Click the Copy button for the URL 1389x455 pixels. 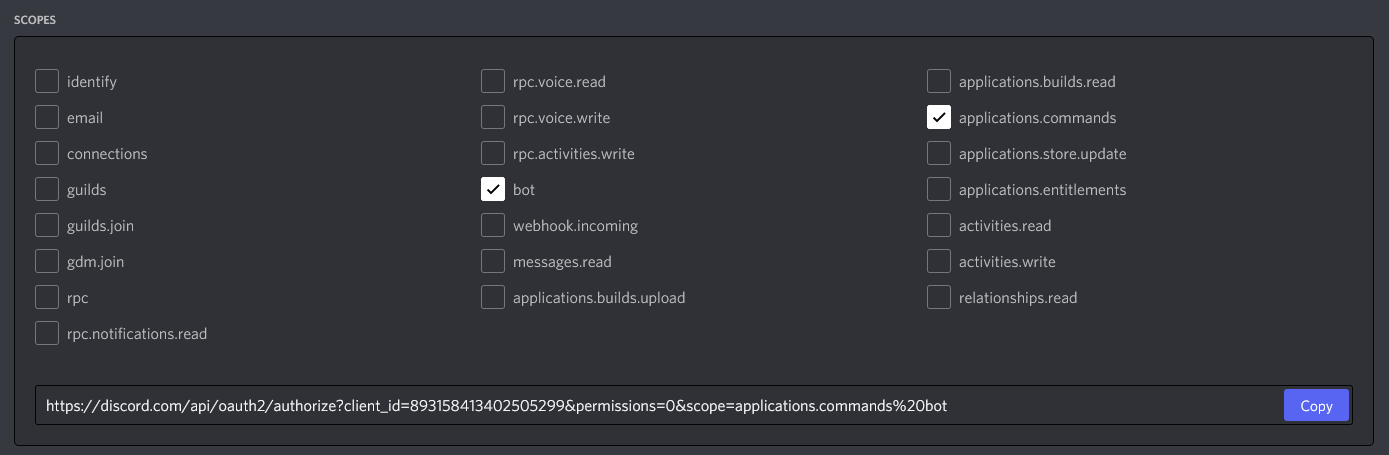(x=1316, y=406)
